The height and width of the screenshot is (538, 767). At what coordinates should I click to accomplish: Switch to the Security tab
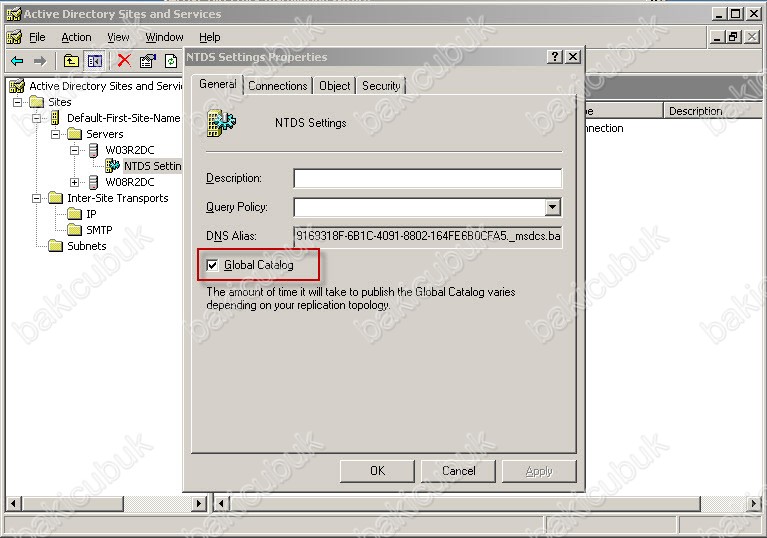click(381, 86)
